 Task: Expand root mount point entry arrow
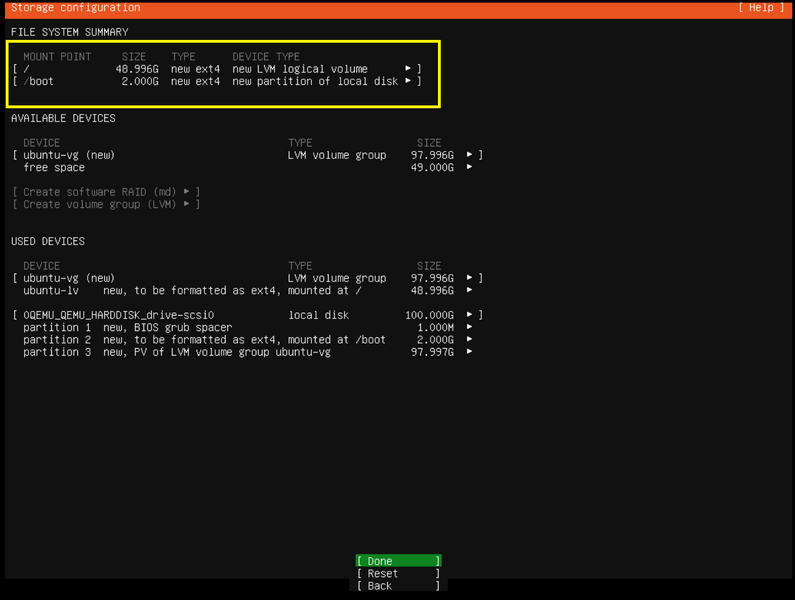408,69
